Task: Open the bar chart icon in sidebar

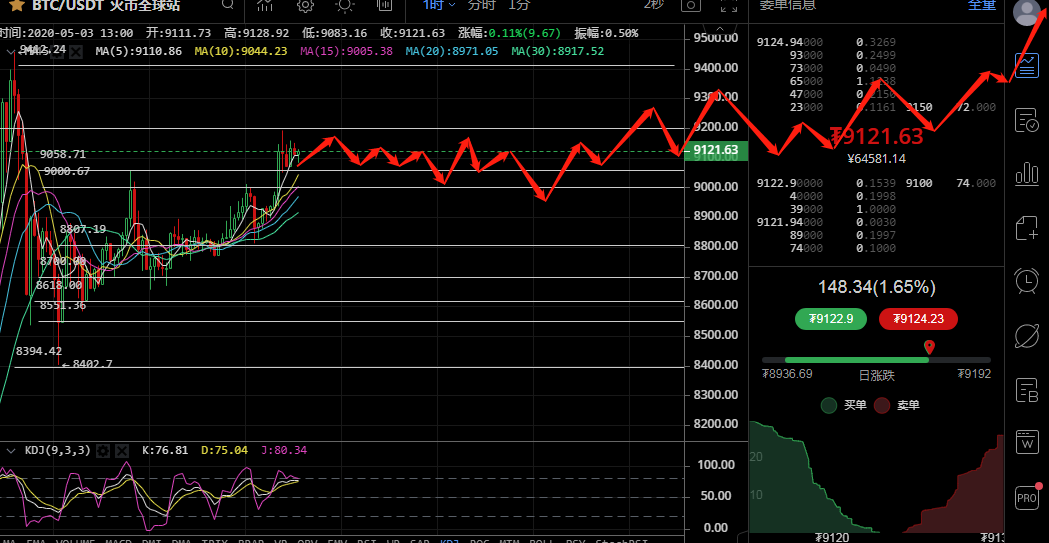Action: pyautogui.click(x=1027, y=174)
